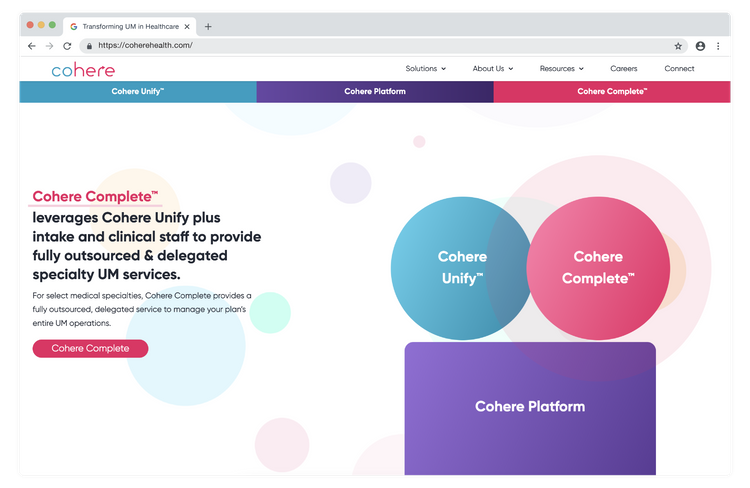Image resolution: width=750 pixels, height=488 pixels.
Task: Select the Cohere Platform purple tab
Action: pyautogui.click(x=375, y=91)
